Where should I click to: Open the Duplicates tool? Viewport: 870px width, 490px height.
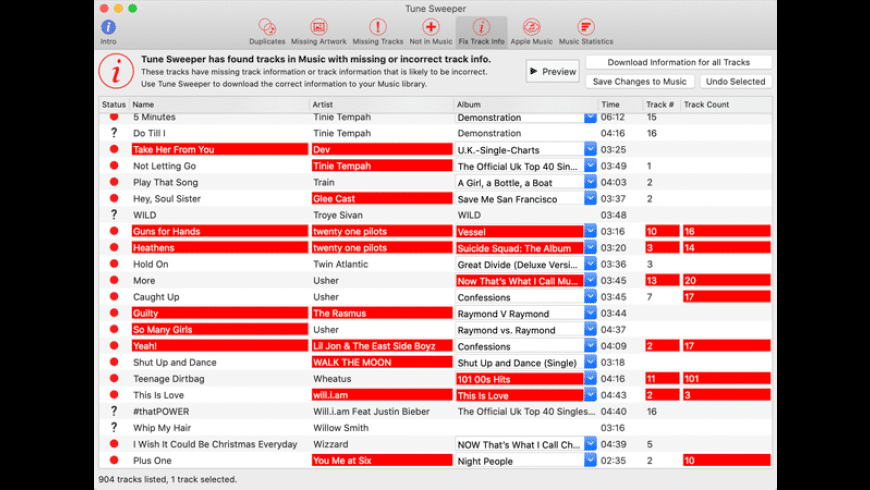coord(267,31)
